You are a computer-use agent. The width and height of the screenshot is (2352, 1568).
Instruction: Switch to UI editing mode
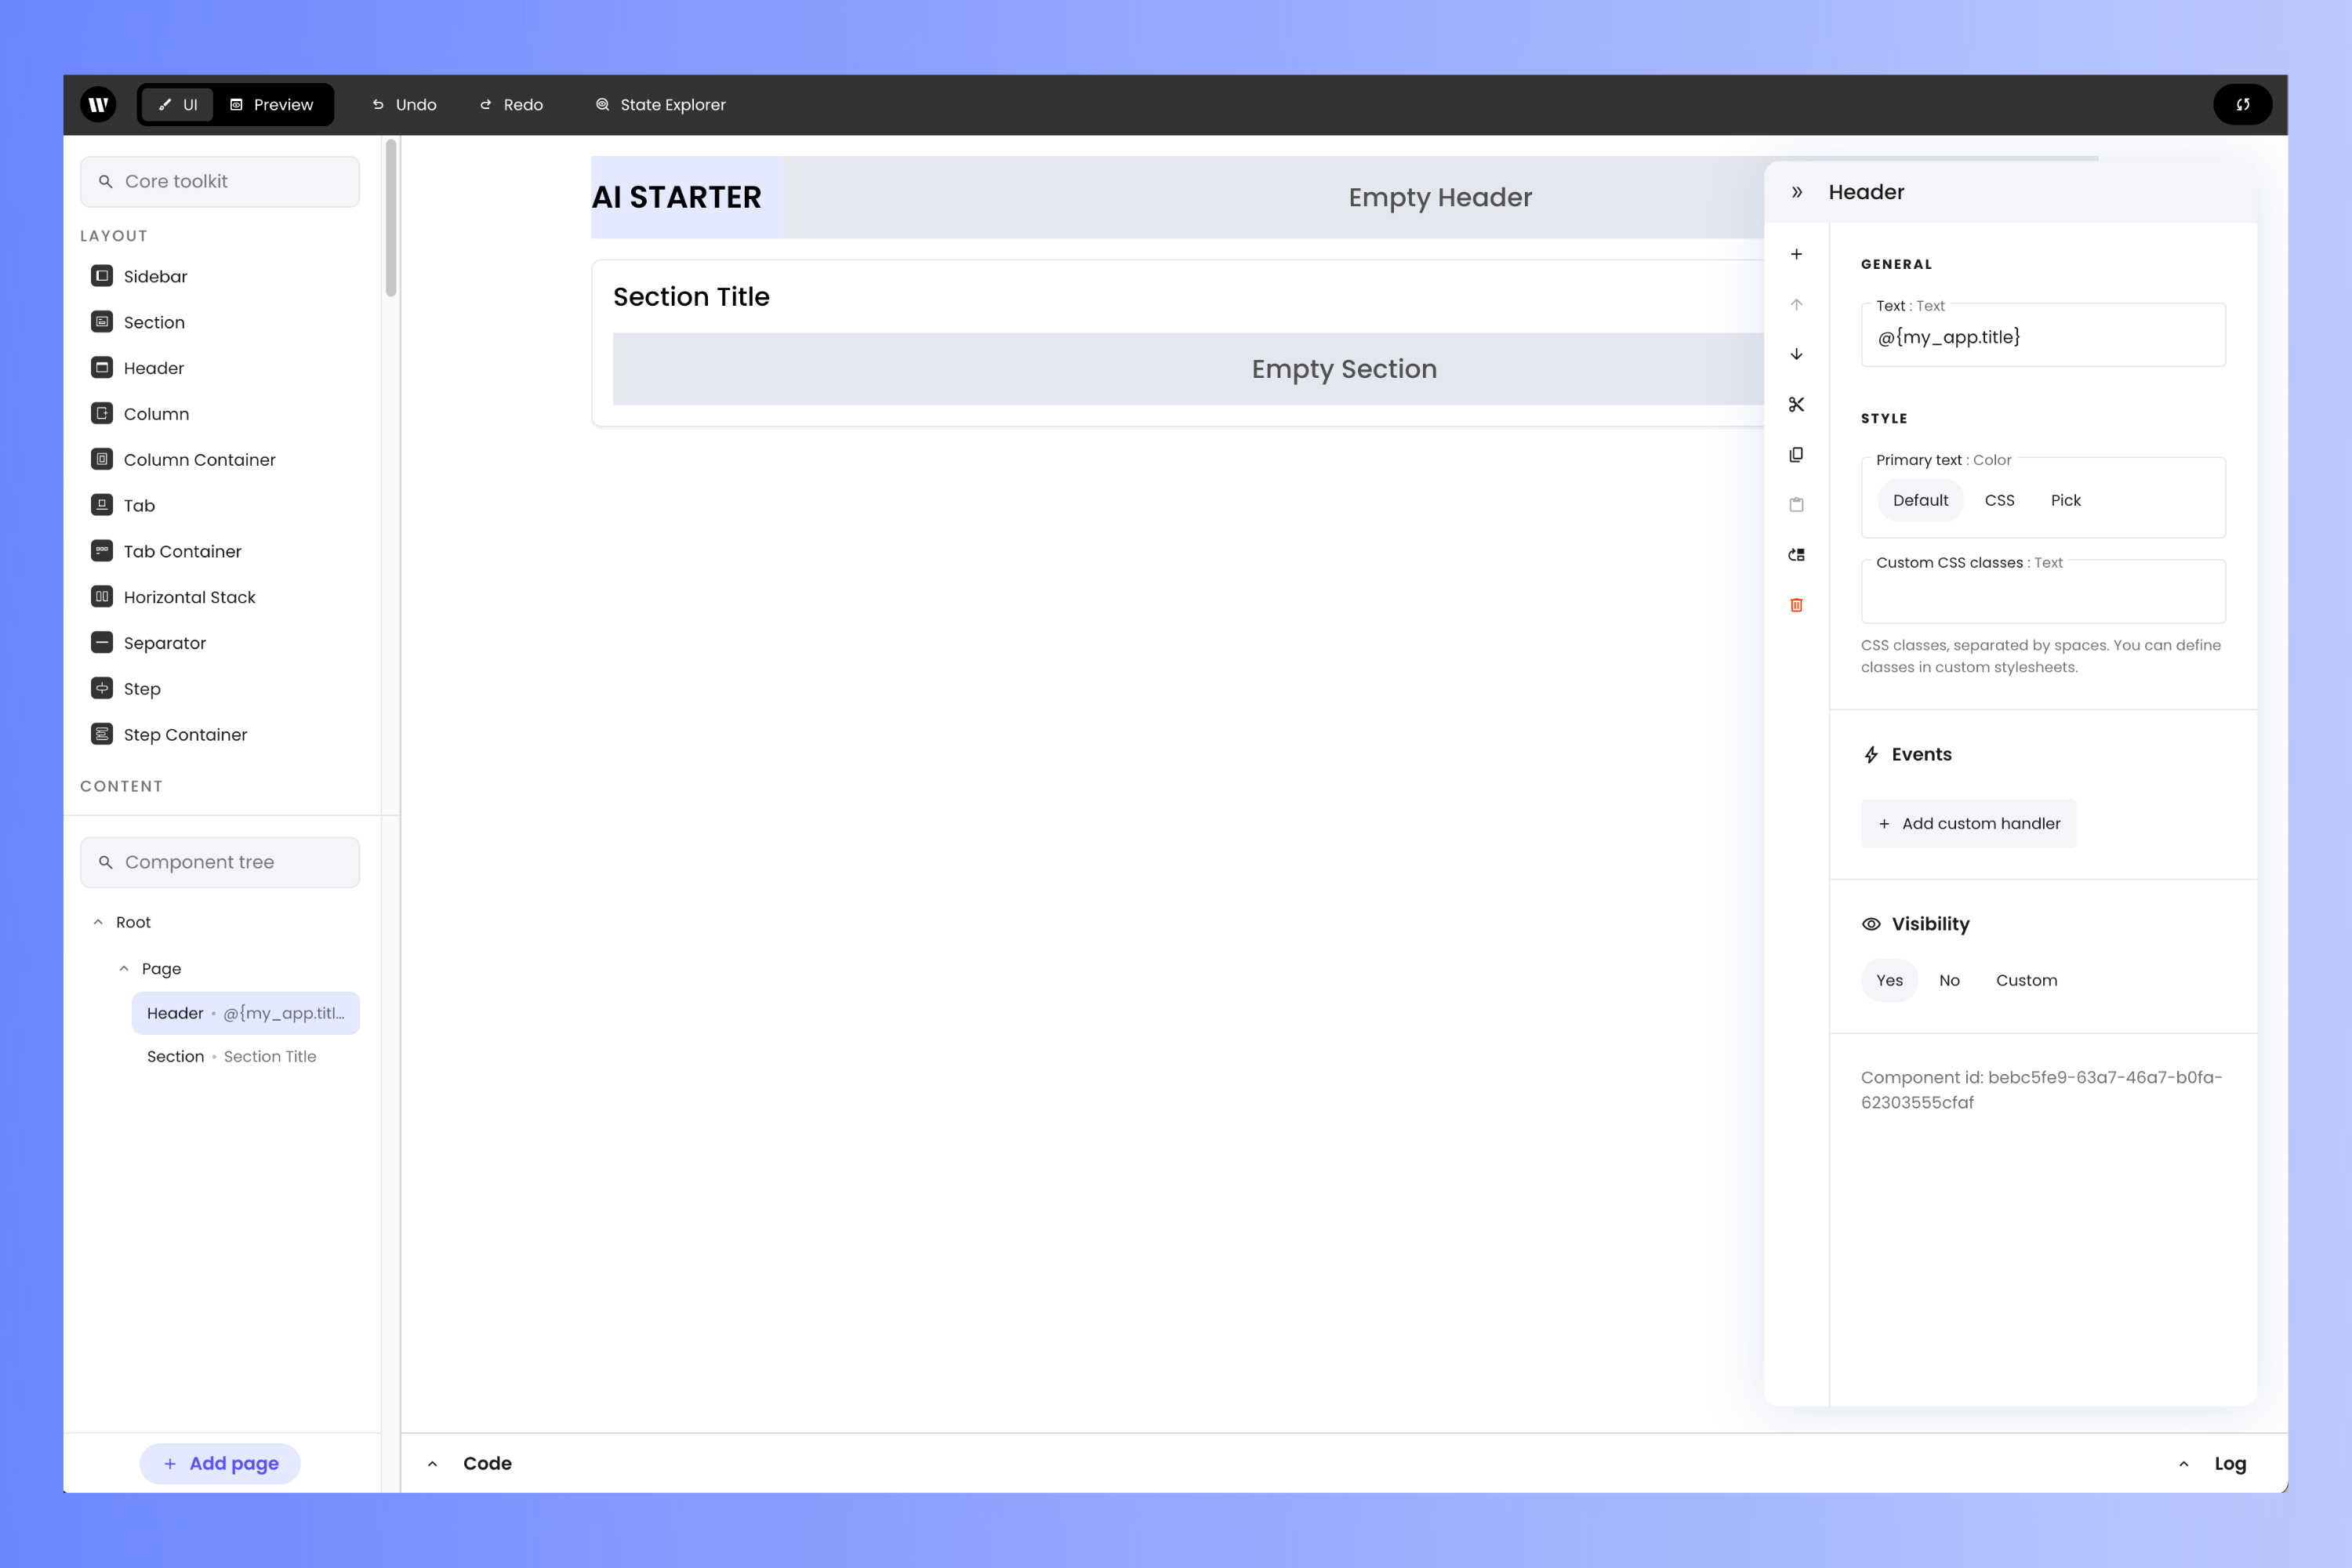point(178,104)
